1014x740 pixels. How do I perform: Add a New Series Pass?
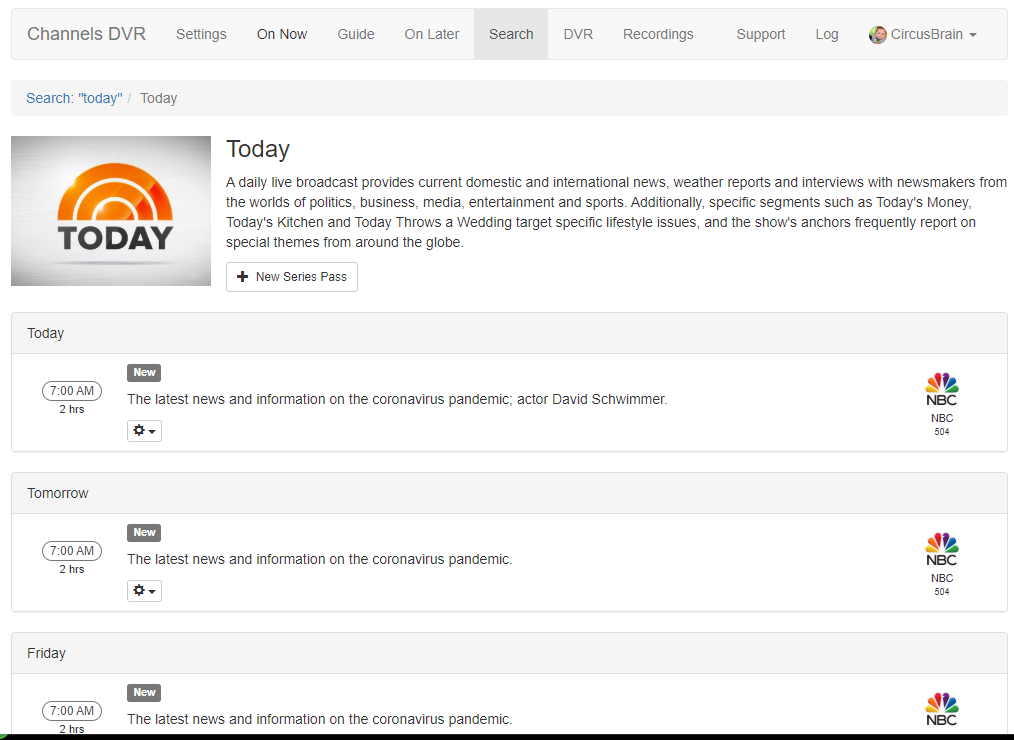(x=292, y=277)
